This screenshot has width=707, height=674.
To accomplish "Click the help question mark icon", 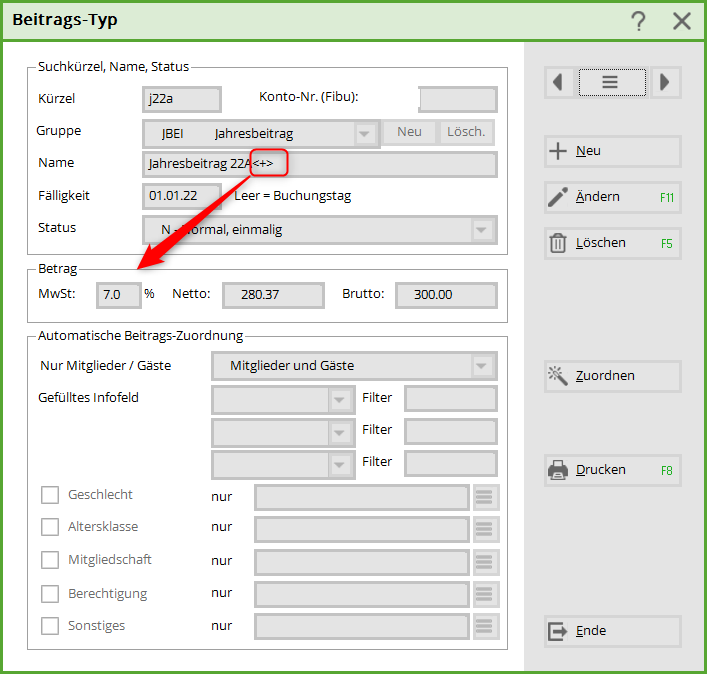I will 638,21.
